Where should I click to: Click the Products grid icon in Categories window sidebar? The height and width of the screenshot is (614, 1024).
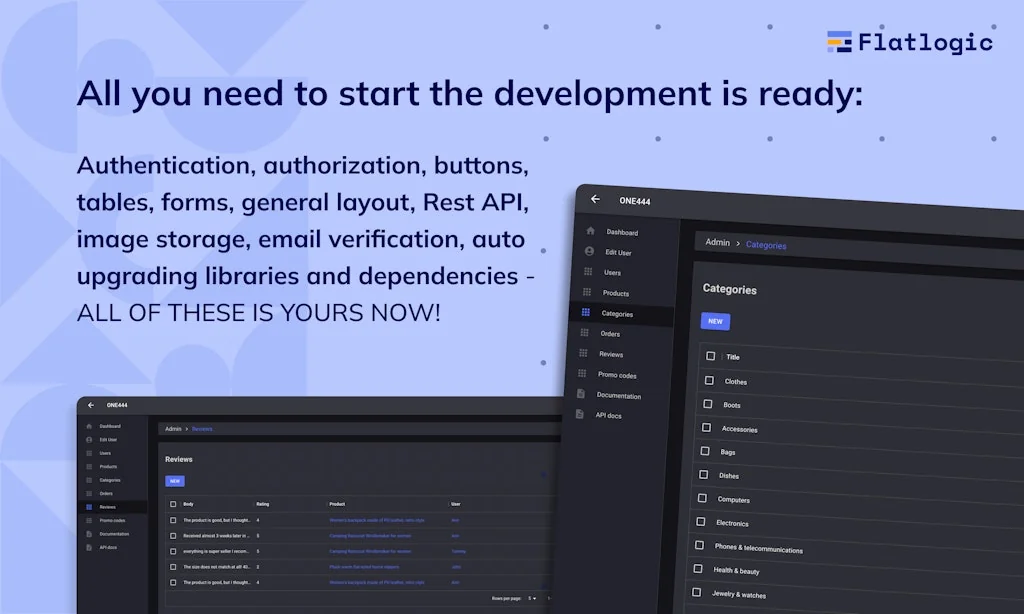587,292
